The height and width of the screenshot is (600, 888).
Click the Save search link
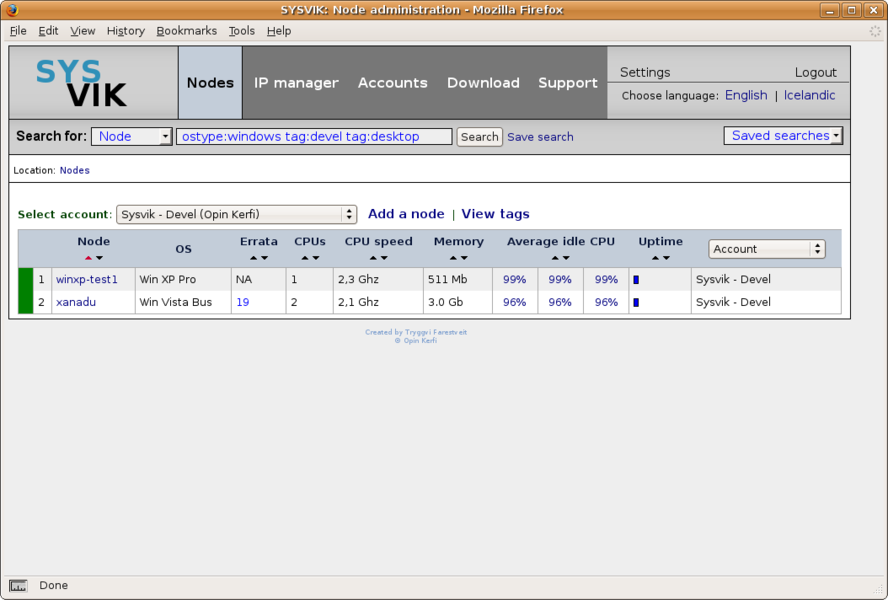point(540,137)
